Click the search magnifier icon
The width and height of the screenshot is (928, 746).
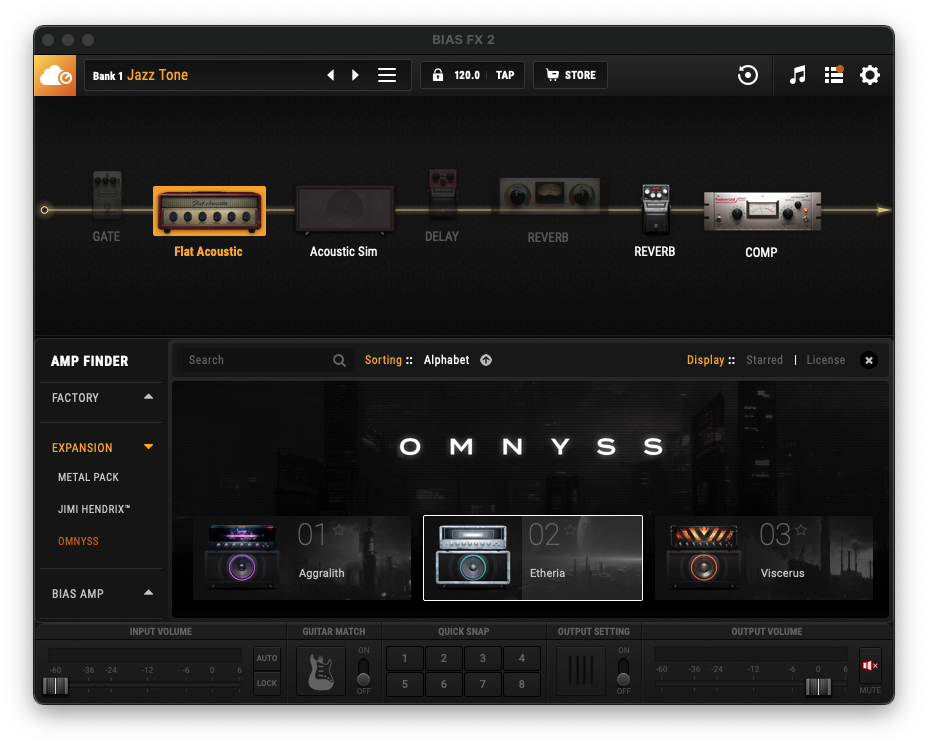tap(339, 360)
